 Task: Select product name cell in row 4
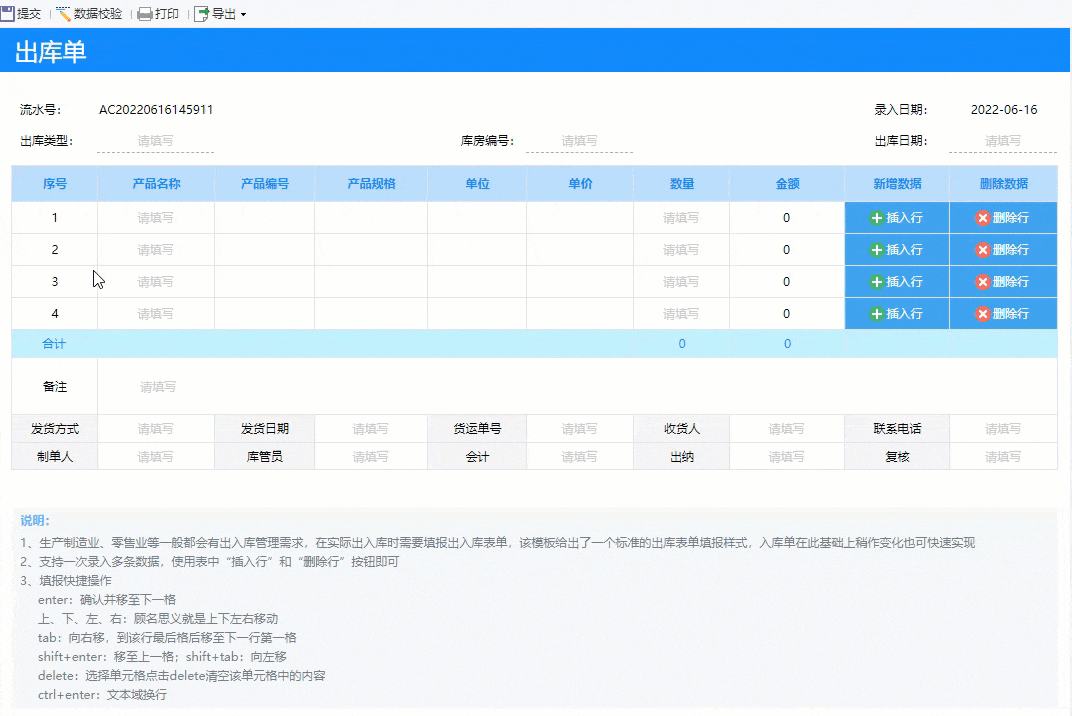(156, 314)
